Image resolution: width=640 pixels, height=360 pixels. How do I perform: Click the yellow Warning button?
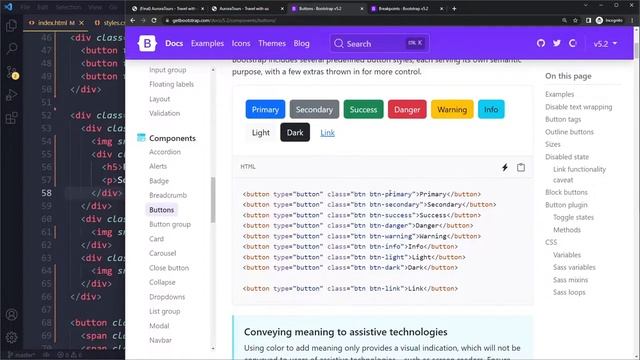coord(452,109)
